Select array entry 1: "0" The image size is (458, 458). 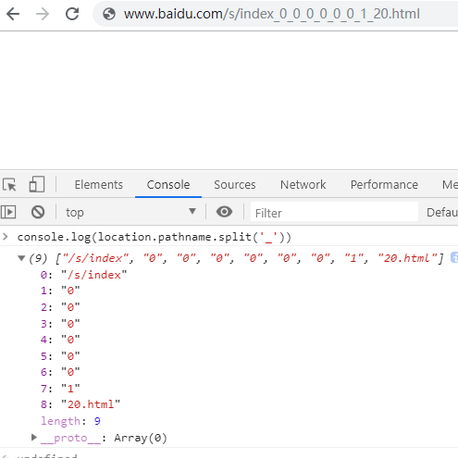point(60,291)
